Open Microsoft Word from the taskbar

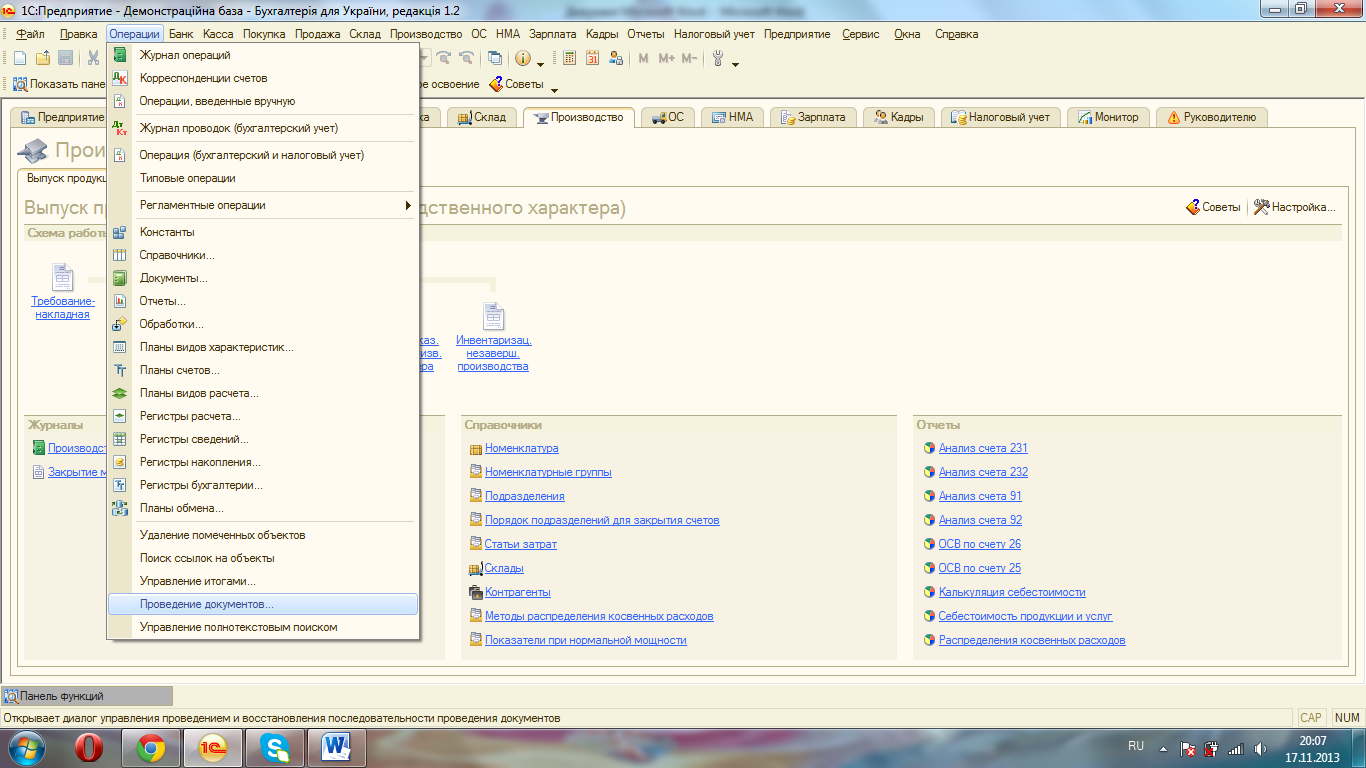pos(335,747)
